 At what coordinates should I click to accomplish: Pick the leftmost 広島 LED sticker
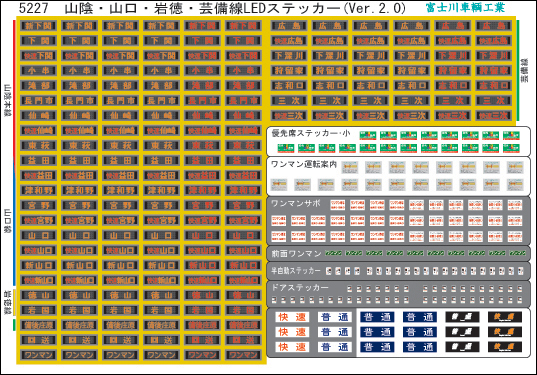[289, 25]
